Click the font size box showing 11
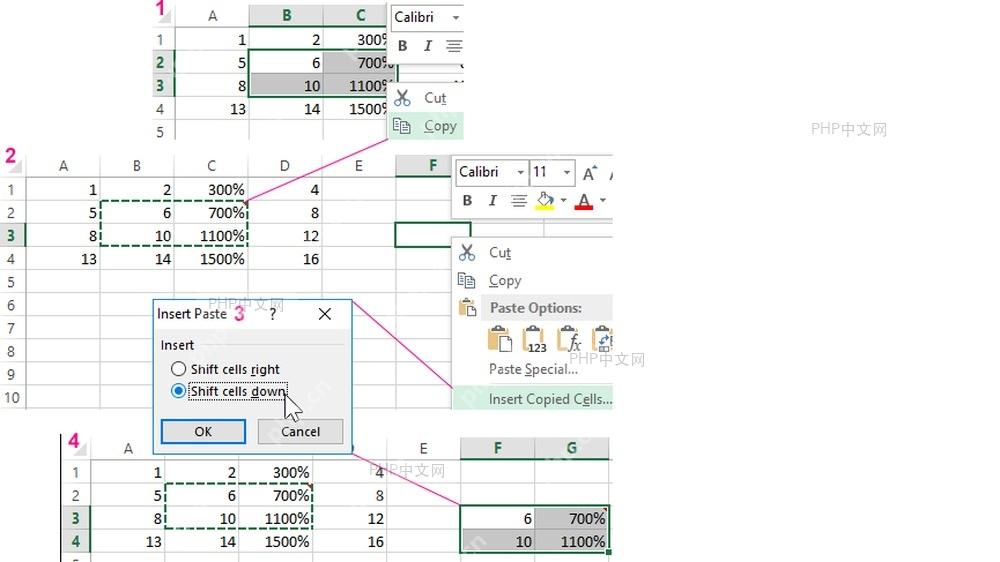This screenshot has height=562, width=1000. click(x=552, y=172)
